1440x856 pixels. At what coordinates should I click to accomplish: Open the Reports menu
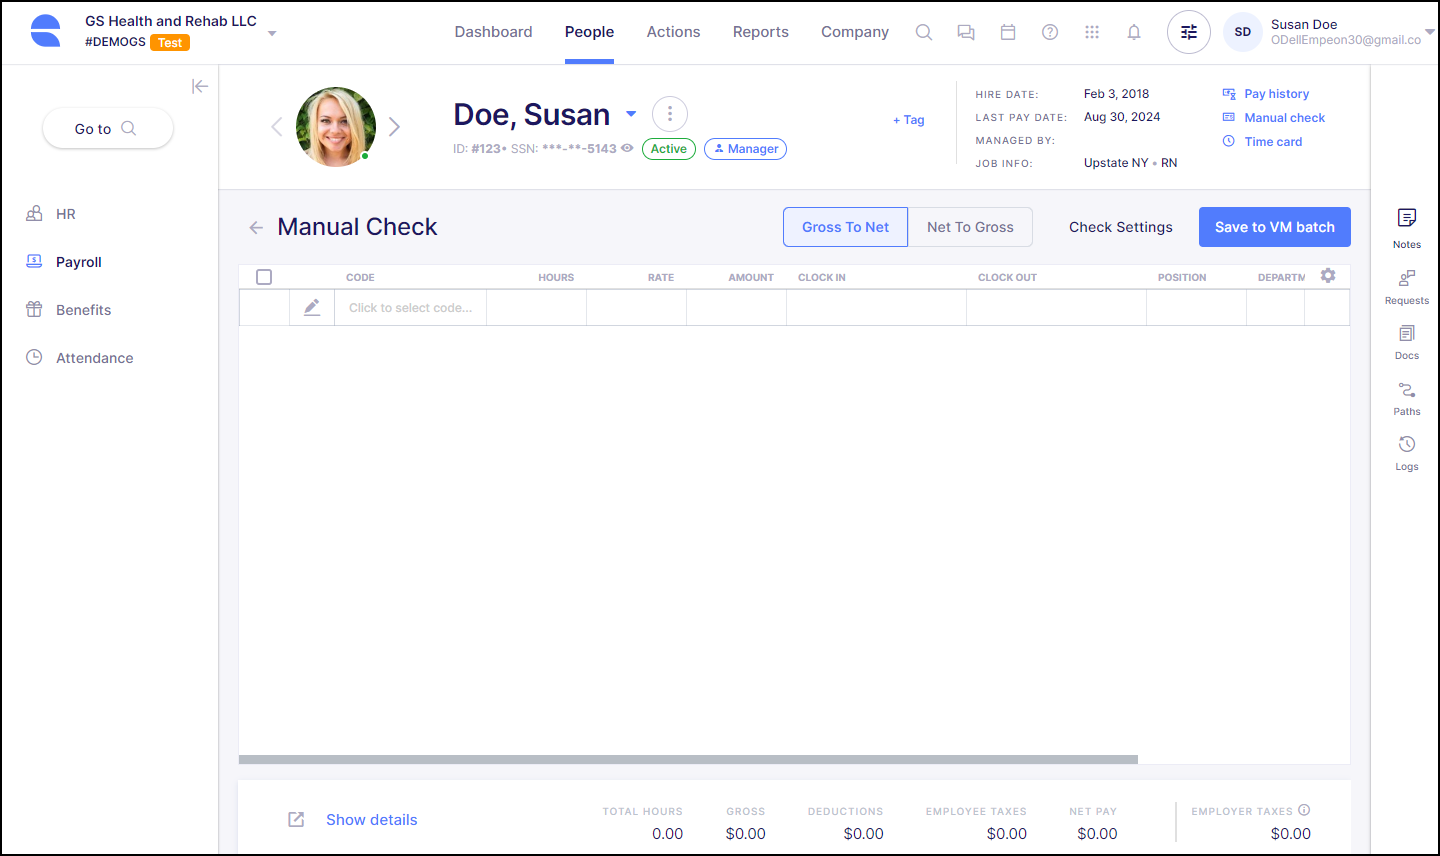[x=760, y=32]
